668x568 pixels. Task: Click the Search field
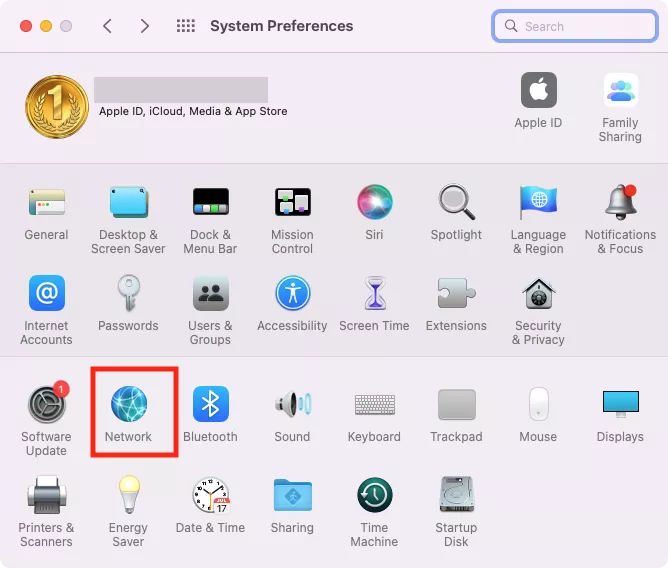click(x=575, y=26)
